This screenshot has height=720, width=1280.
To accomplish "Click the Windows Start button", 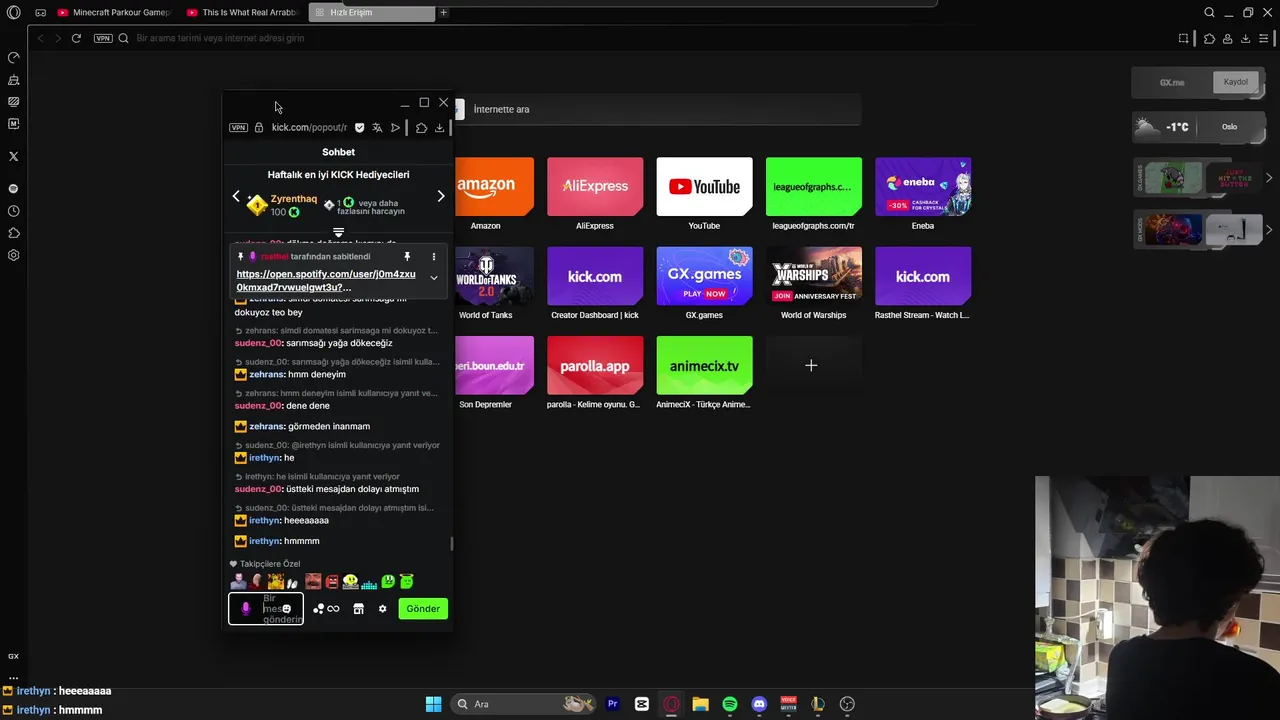I will [433, 704].
